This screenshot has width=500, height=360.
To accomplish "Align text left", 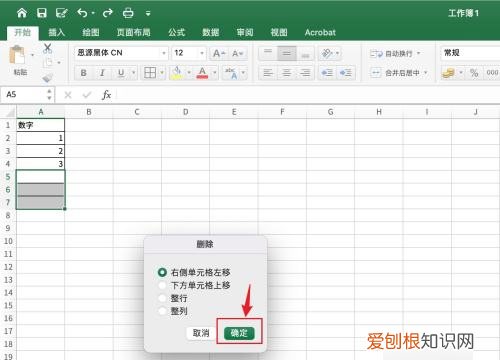I will pyautogui.click(x=268, y=73).
